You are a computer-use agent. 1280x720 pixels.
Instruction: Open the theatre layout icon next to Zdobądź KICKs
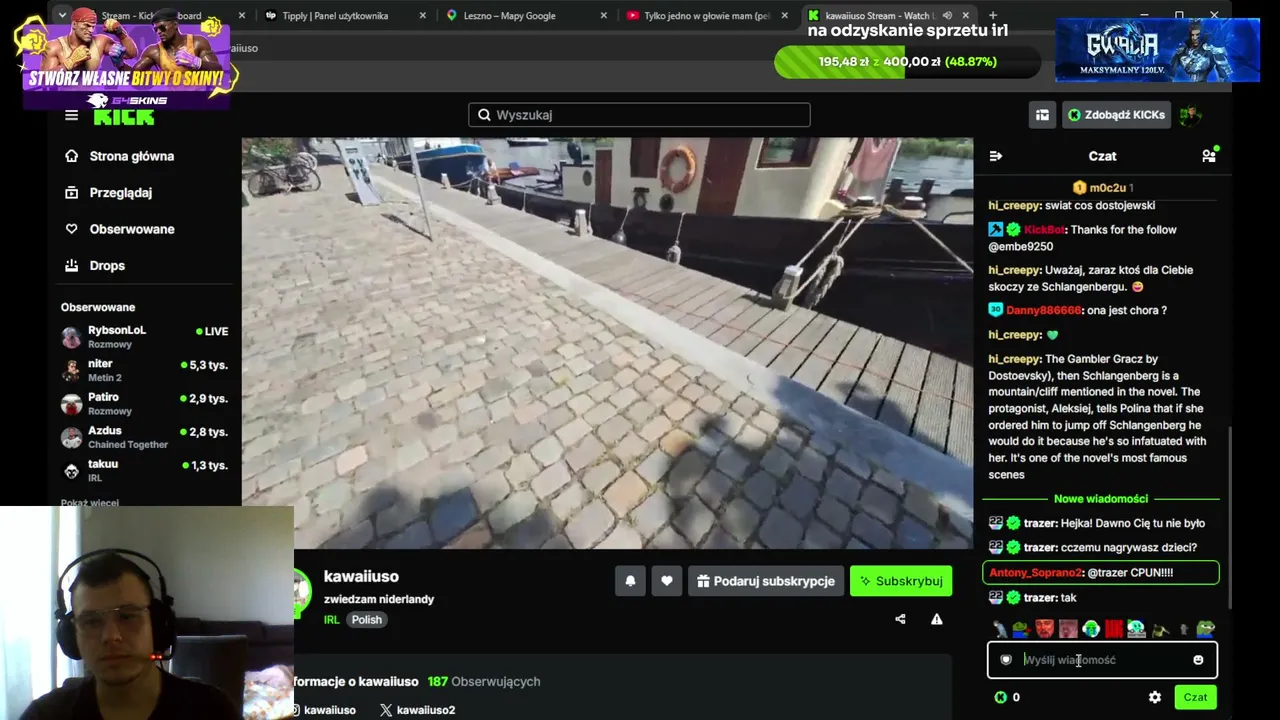(x=1042, y=115)
